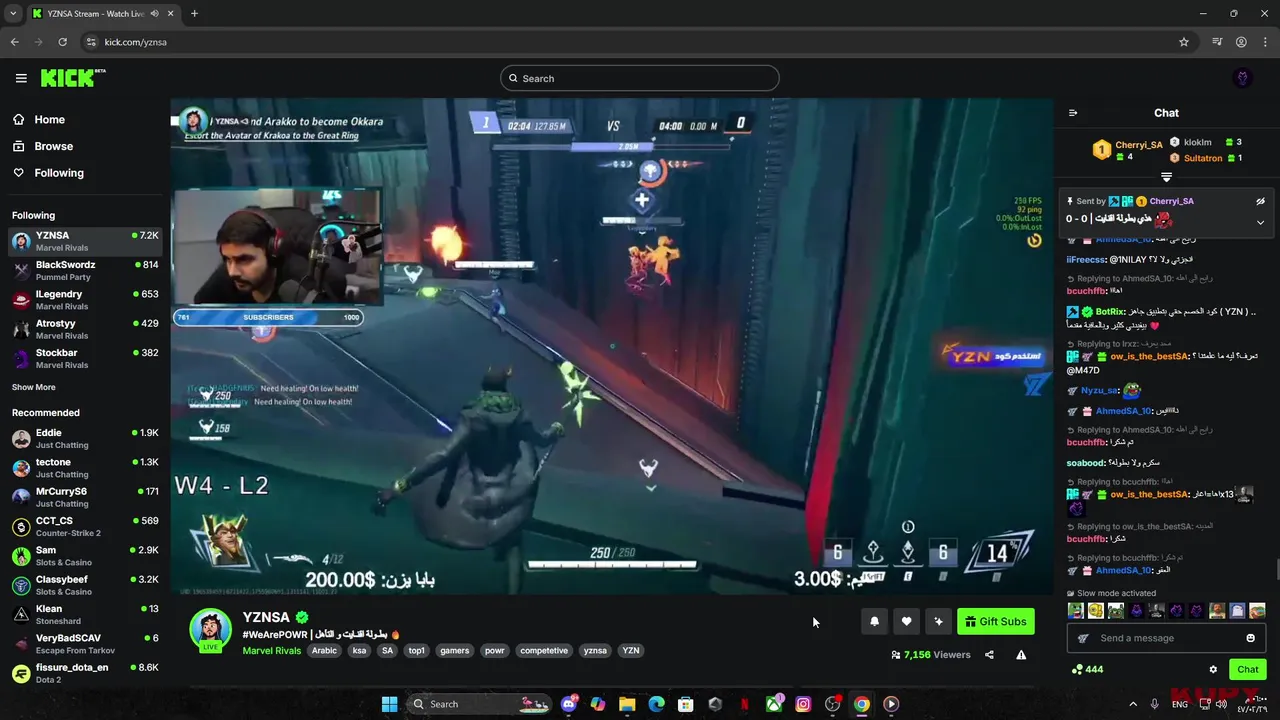Open the ILegendry channel

coord(85,300)
